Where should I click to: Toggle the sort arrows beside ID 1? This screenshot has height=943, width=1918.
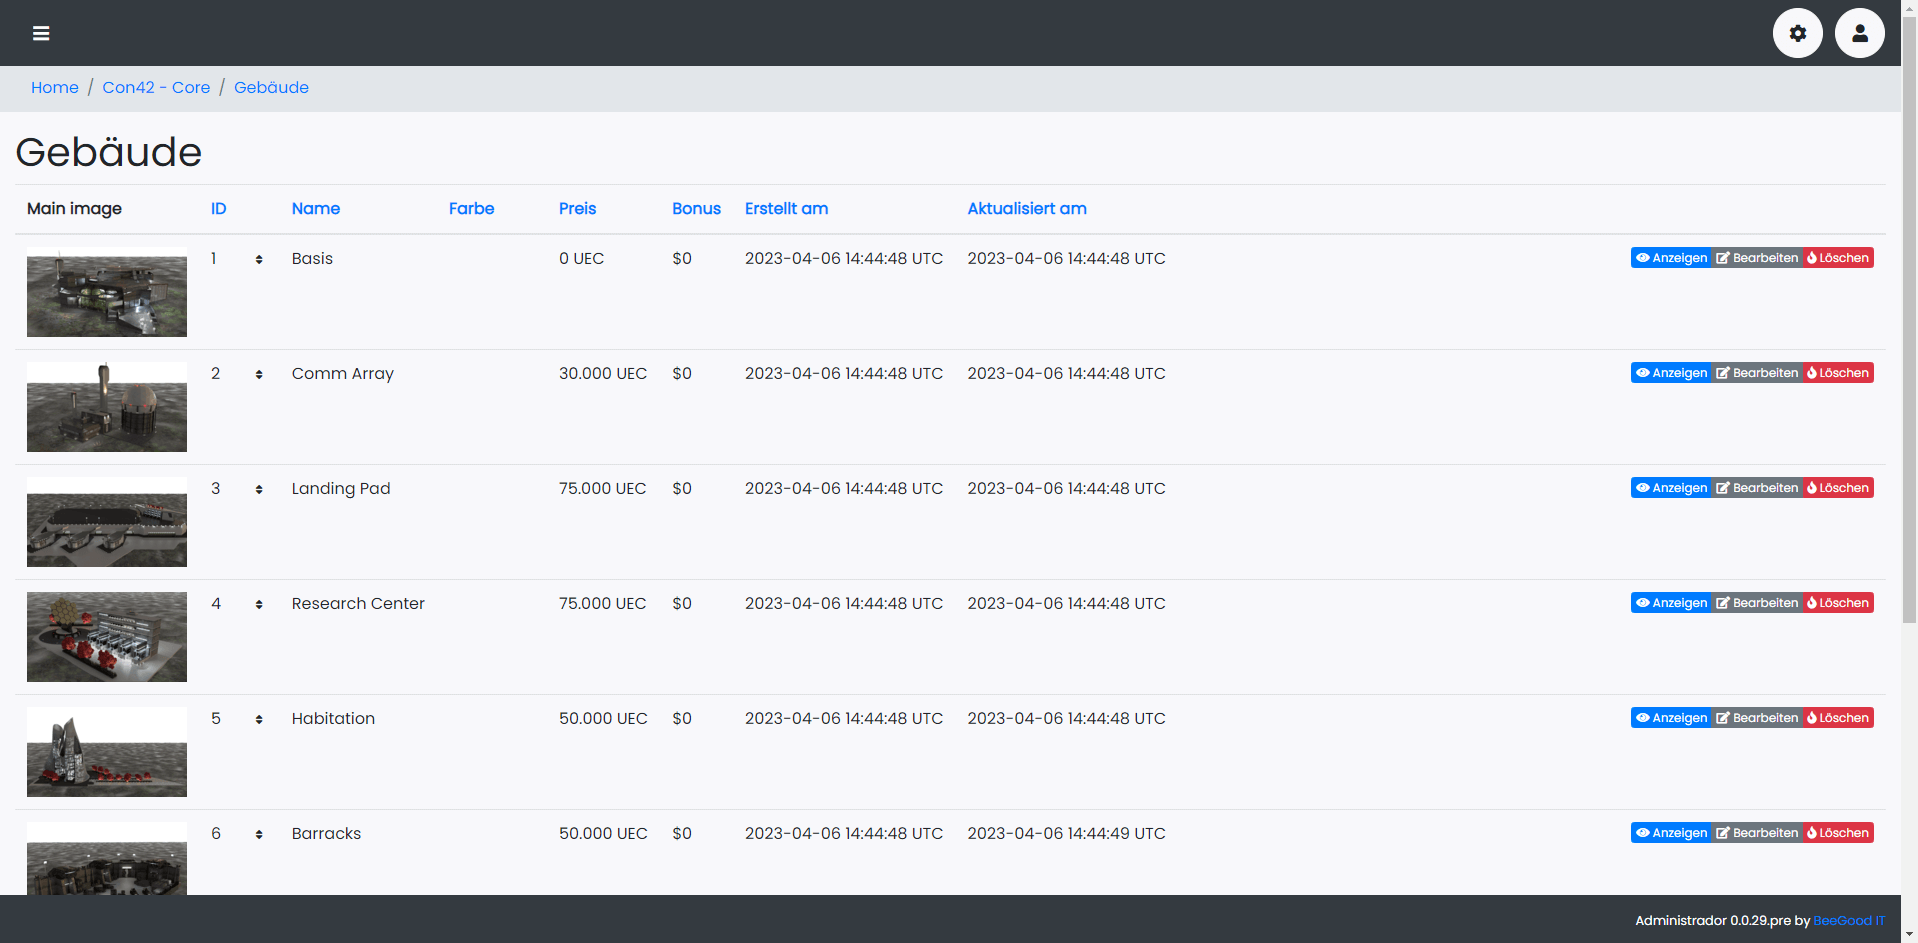259,259
